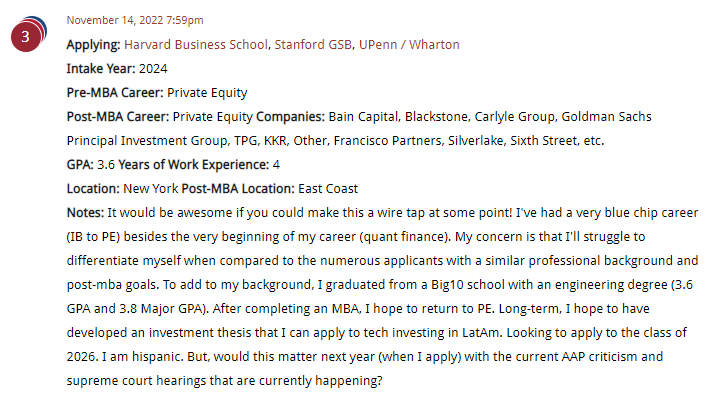Viewport: 708px width, 396px height.
Task: Click the Years of Work Experience label
Action: point(194,165)
